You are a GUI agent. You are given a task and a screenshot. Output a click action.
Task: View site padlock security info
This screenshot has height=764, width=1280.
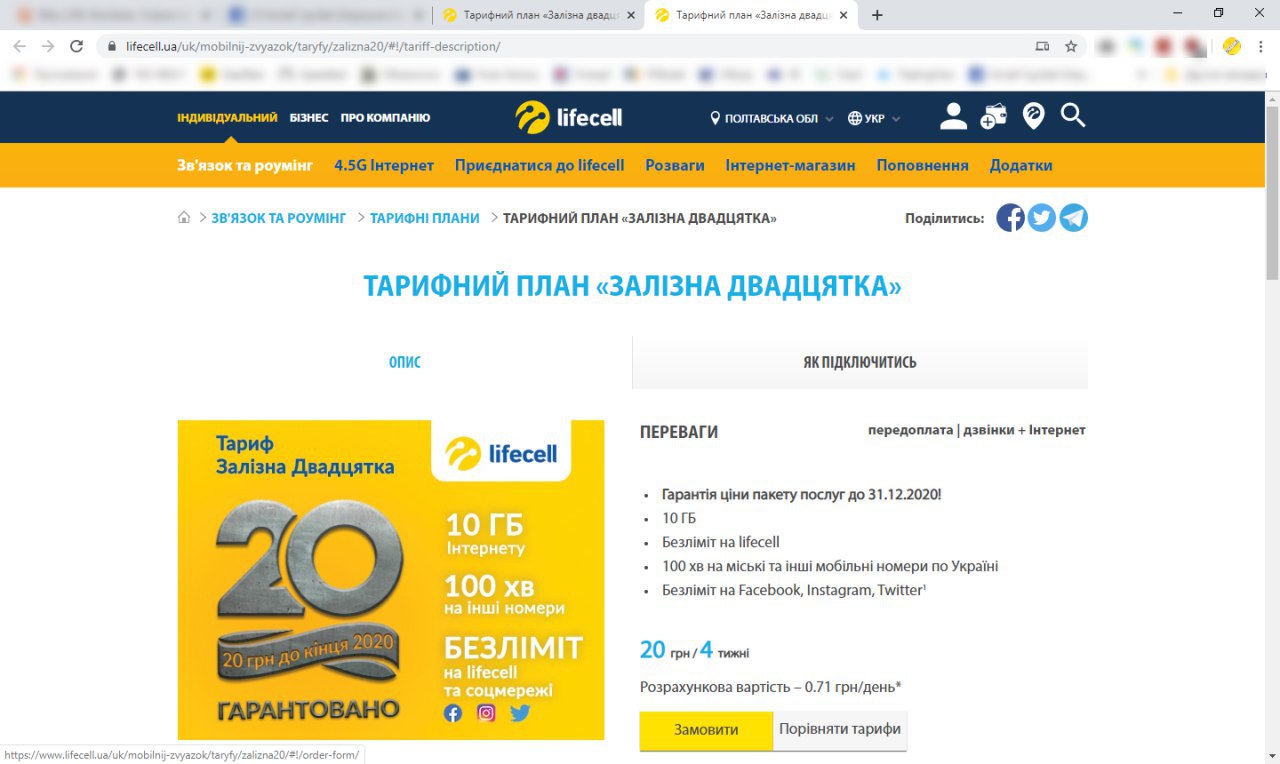tap(111, 46)
